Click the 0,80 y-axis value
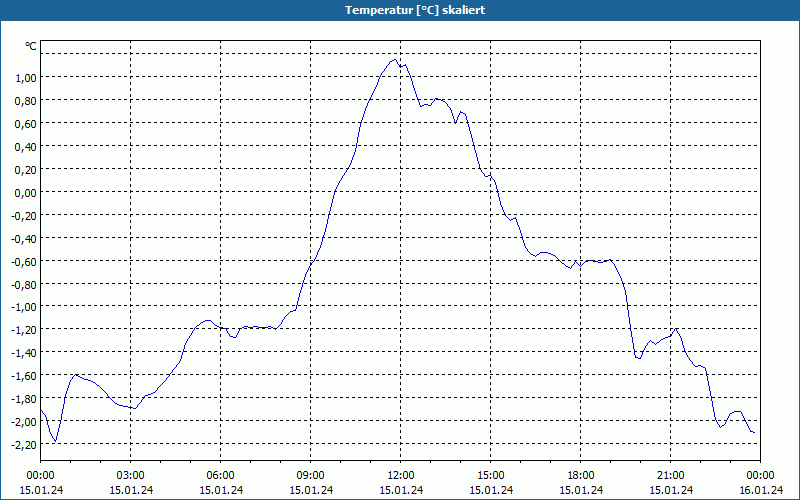The image size is (800, 500). (x=26, y=101)
